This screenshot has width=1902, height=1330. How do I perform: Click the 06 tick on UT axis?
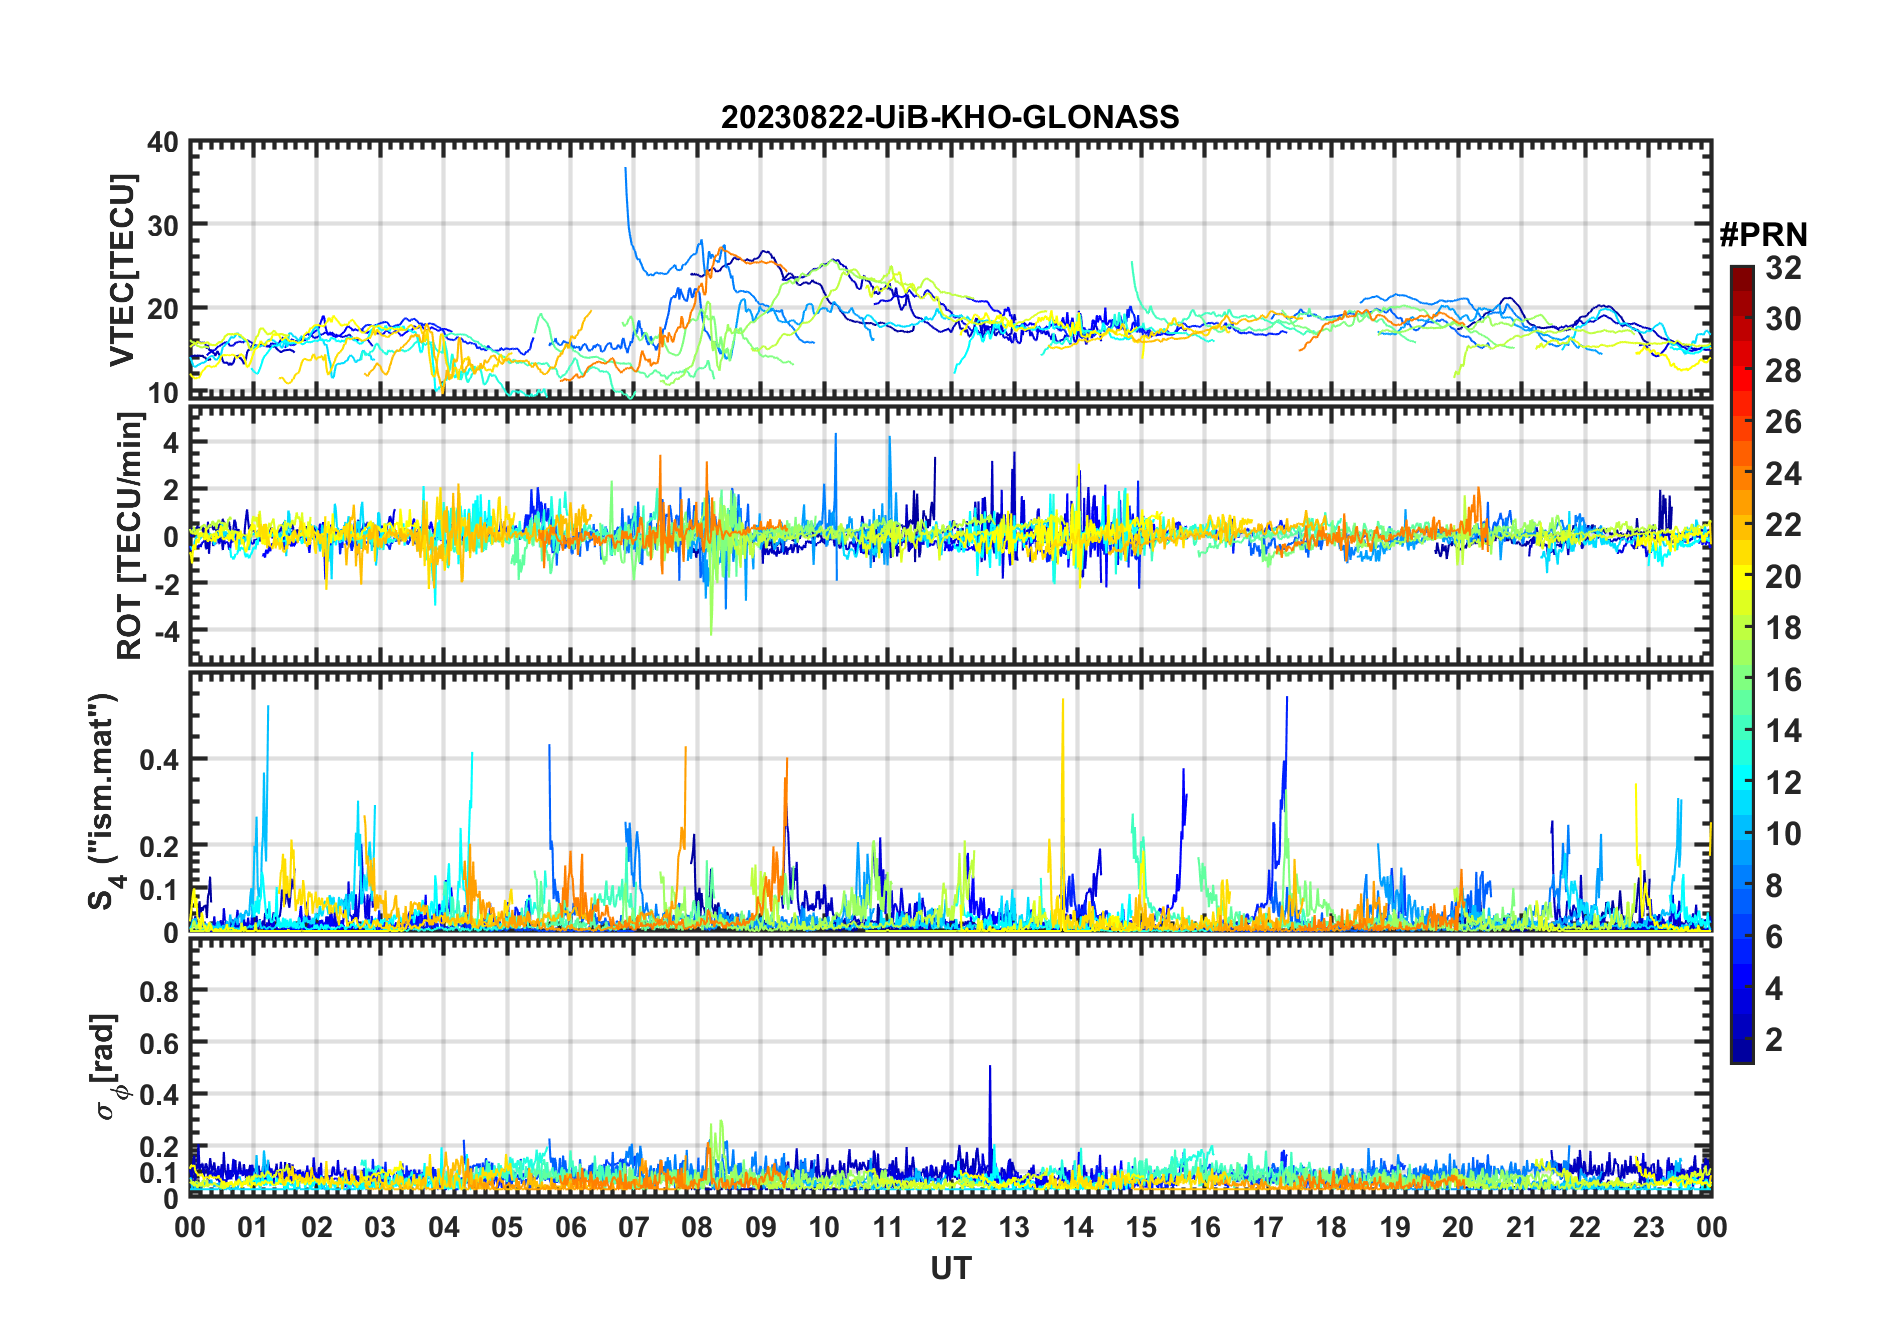click(x=571, y=1227)
